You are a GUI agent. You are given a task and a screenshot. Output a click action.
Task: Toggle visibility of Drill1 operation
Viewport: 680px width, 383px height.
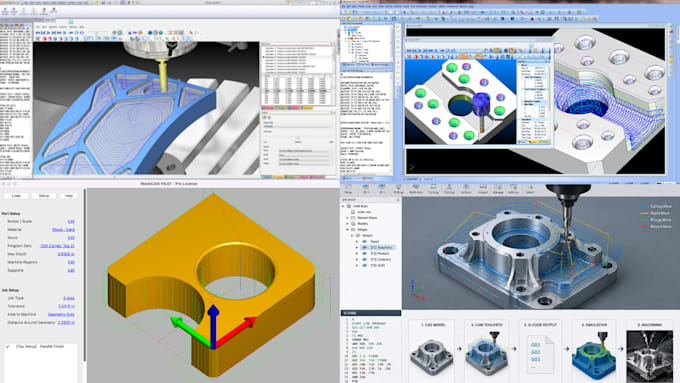pyautogui.click(x=364, y=265)
